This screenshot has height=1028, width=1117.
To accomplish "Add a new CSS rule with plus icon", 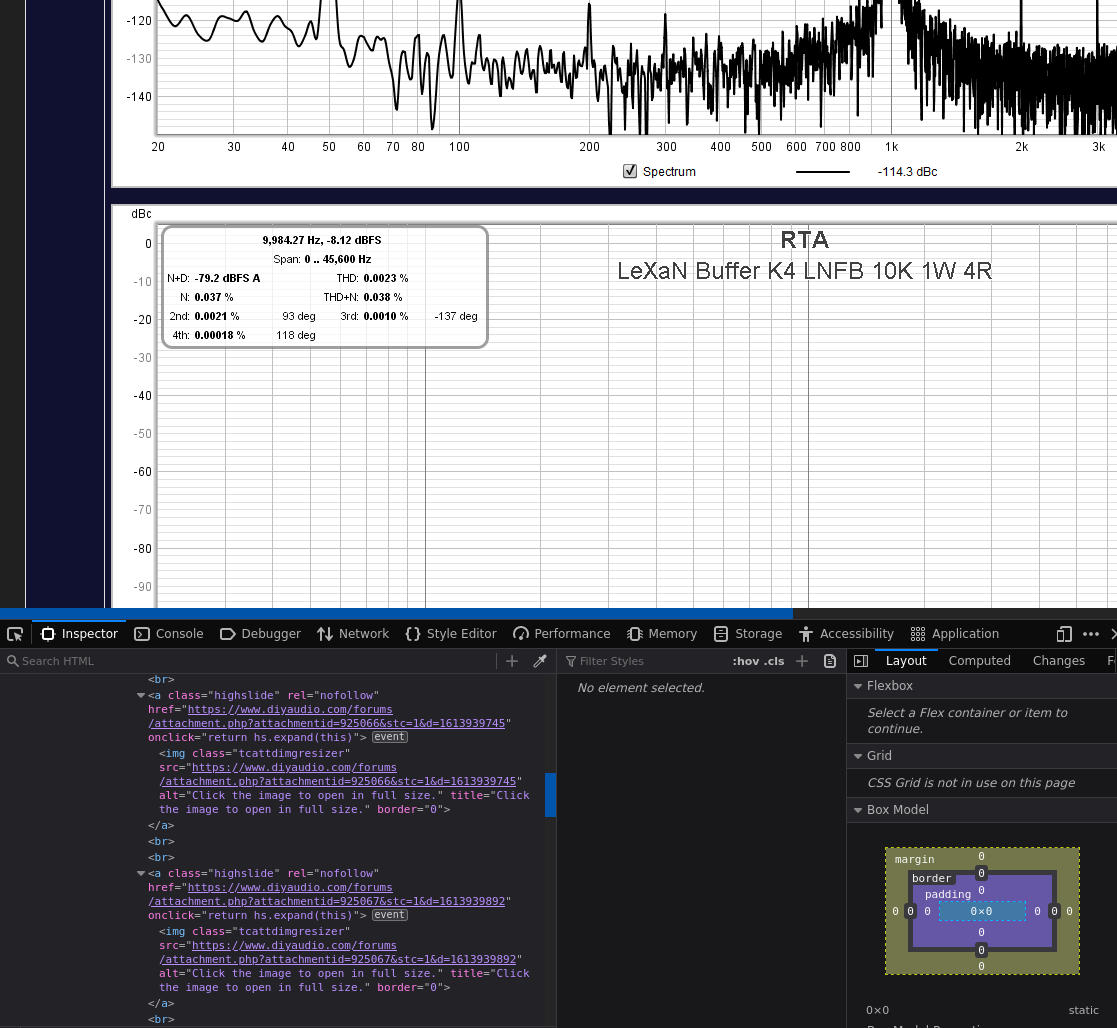I will tap(802, 661).
